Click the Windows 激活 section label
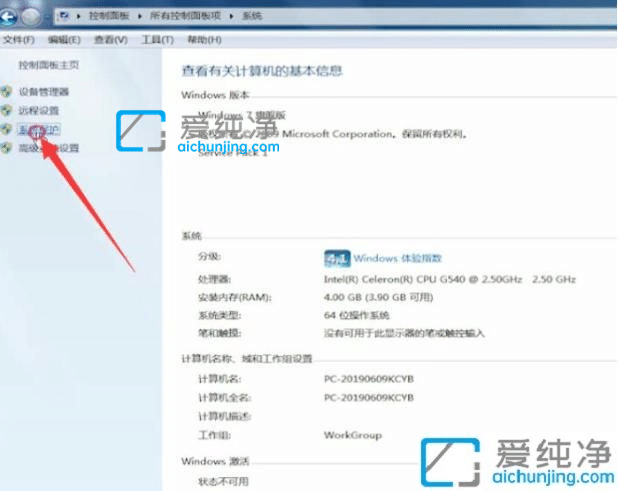618x491 pixels. point(215,461)
